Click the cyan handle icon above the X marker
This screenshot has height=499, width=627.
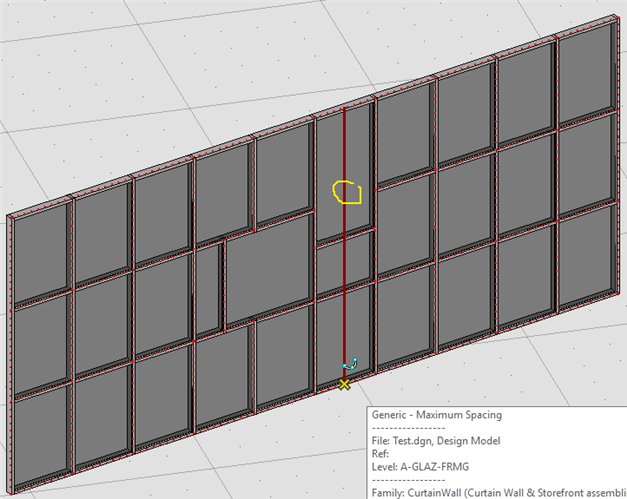350,364
